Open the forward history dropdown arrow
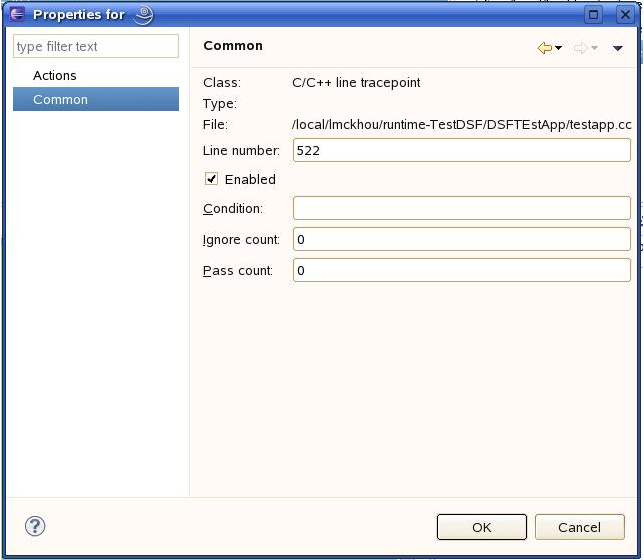644x560 pixels. pos(594,48)
